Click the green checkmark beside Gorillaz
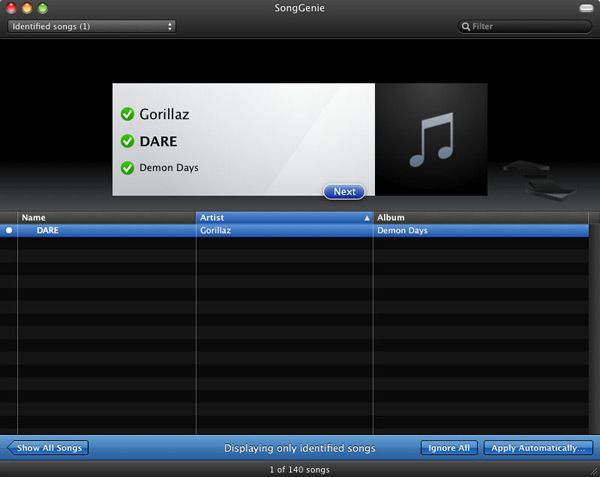 pyautogui.click(x=127, y=114)
